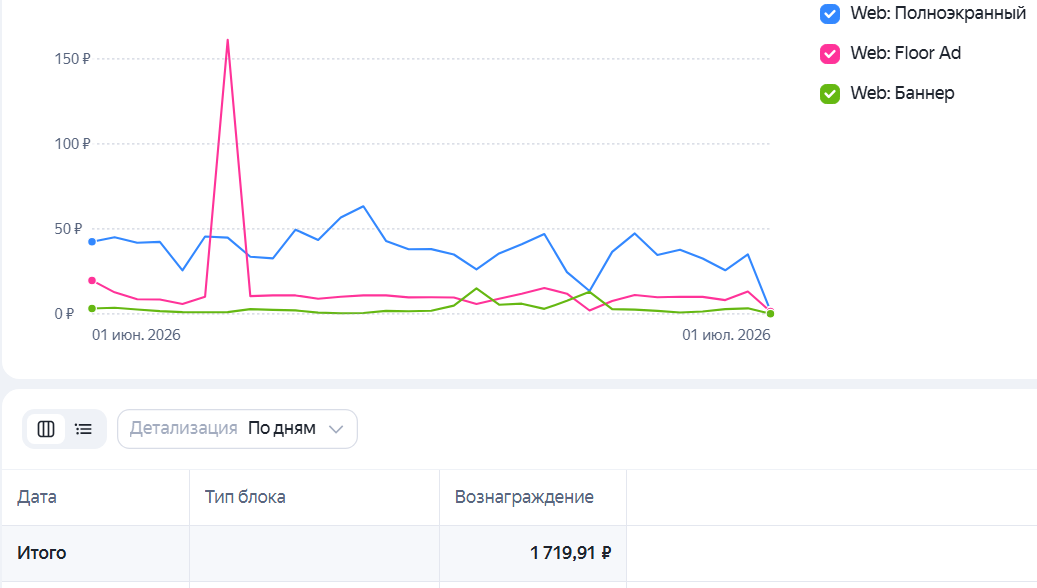Click the pink starting data point marker
The height and width of the screenshot is (588, 1037).
[x=92, y=281]
